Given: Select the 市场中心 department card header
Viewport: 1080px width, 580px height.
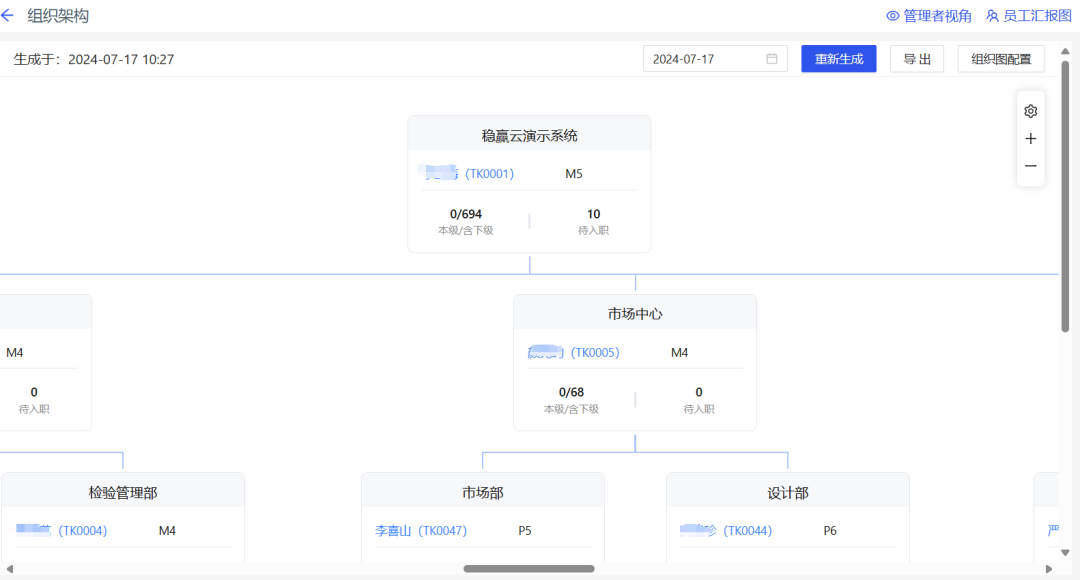Looking at the screenshot, I should pos(635,313).
